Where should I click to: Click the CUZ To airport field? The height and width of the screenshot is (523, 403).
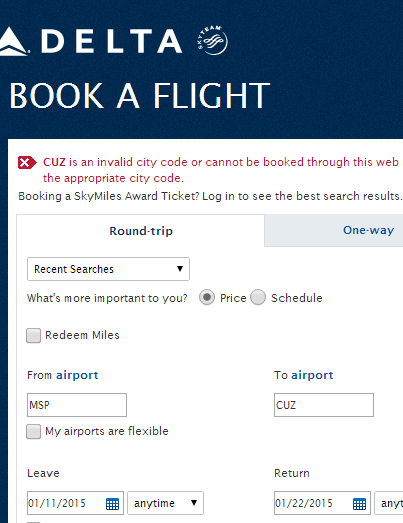click(x=324, y=405)
